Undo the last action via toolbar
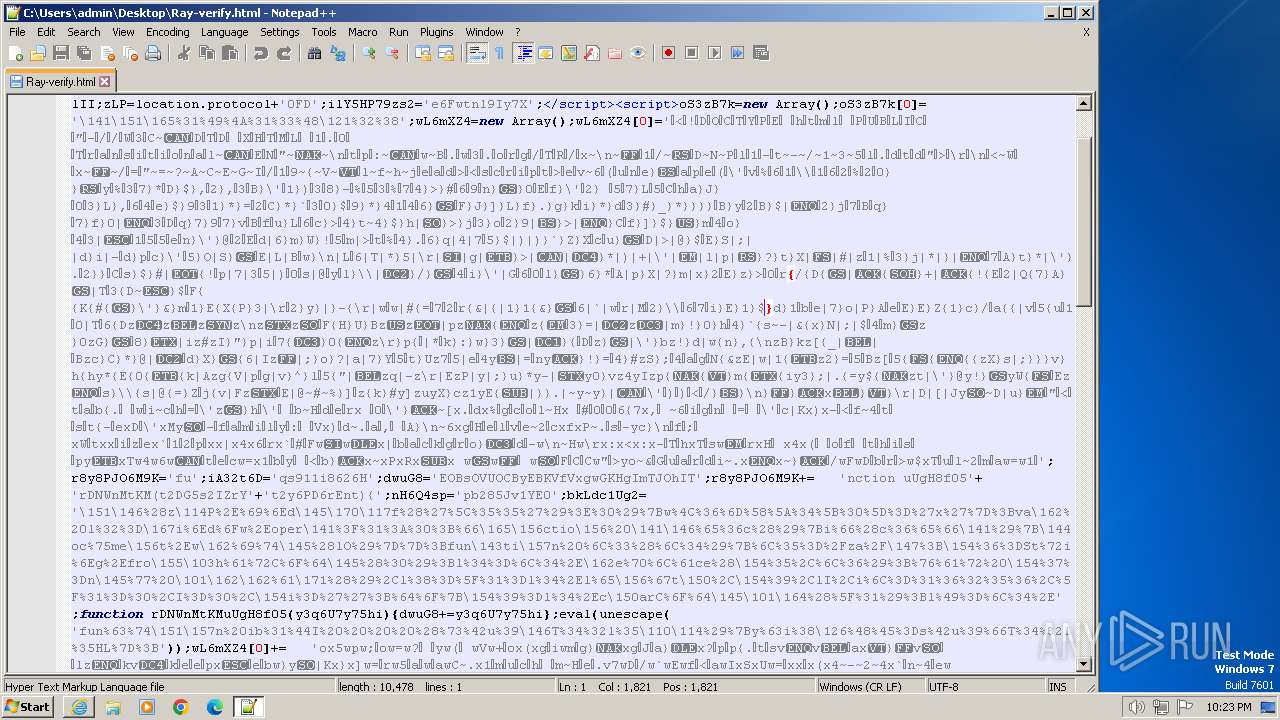This screenshot has width=1280, height=720. (260, 53)
